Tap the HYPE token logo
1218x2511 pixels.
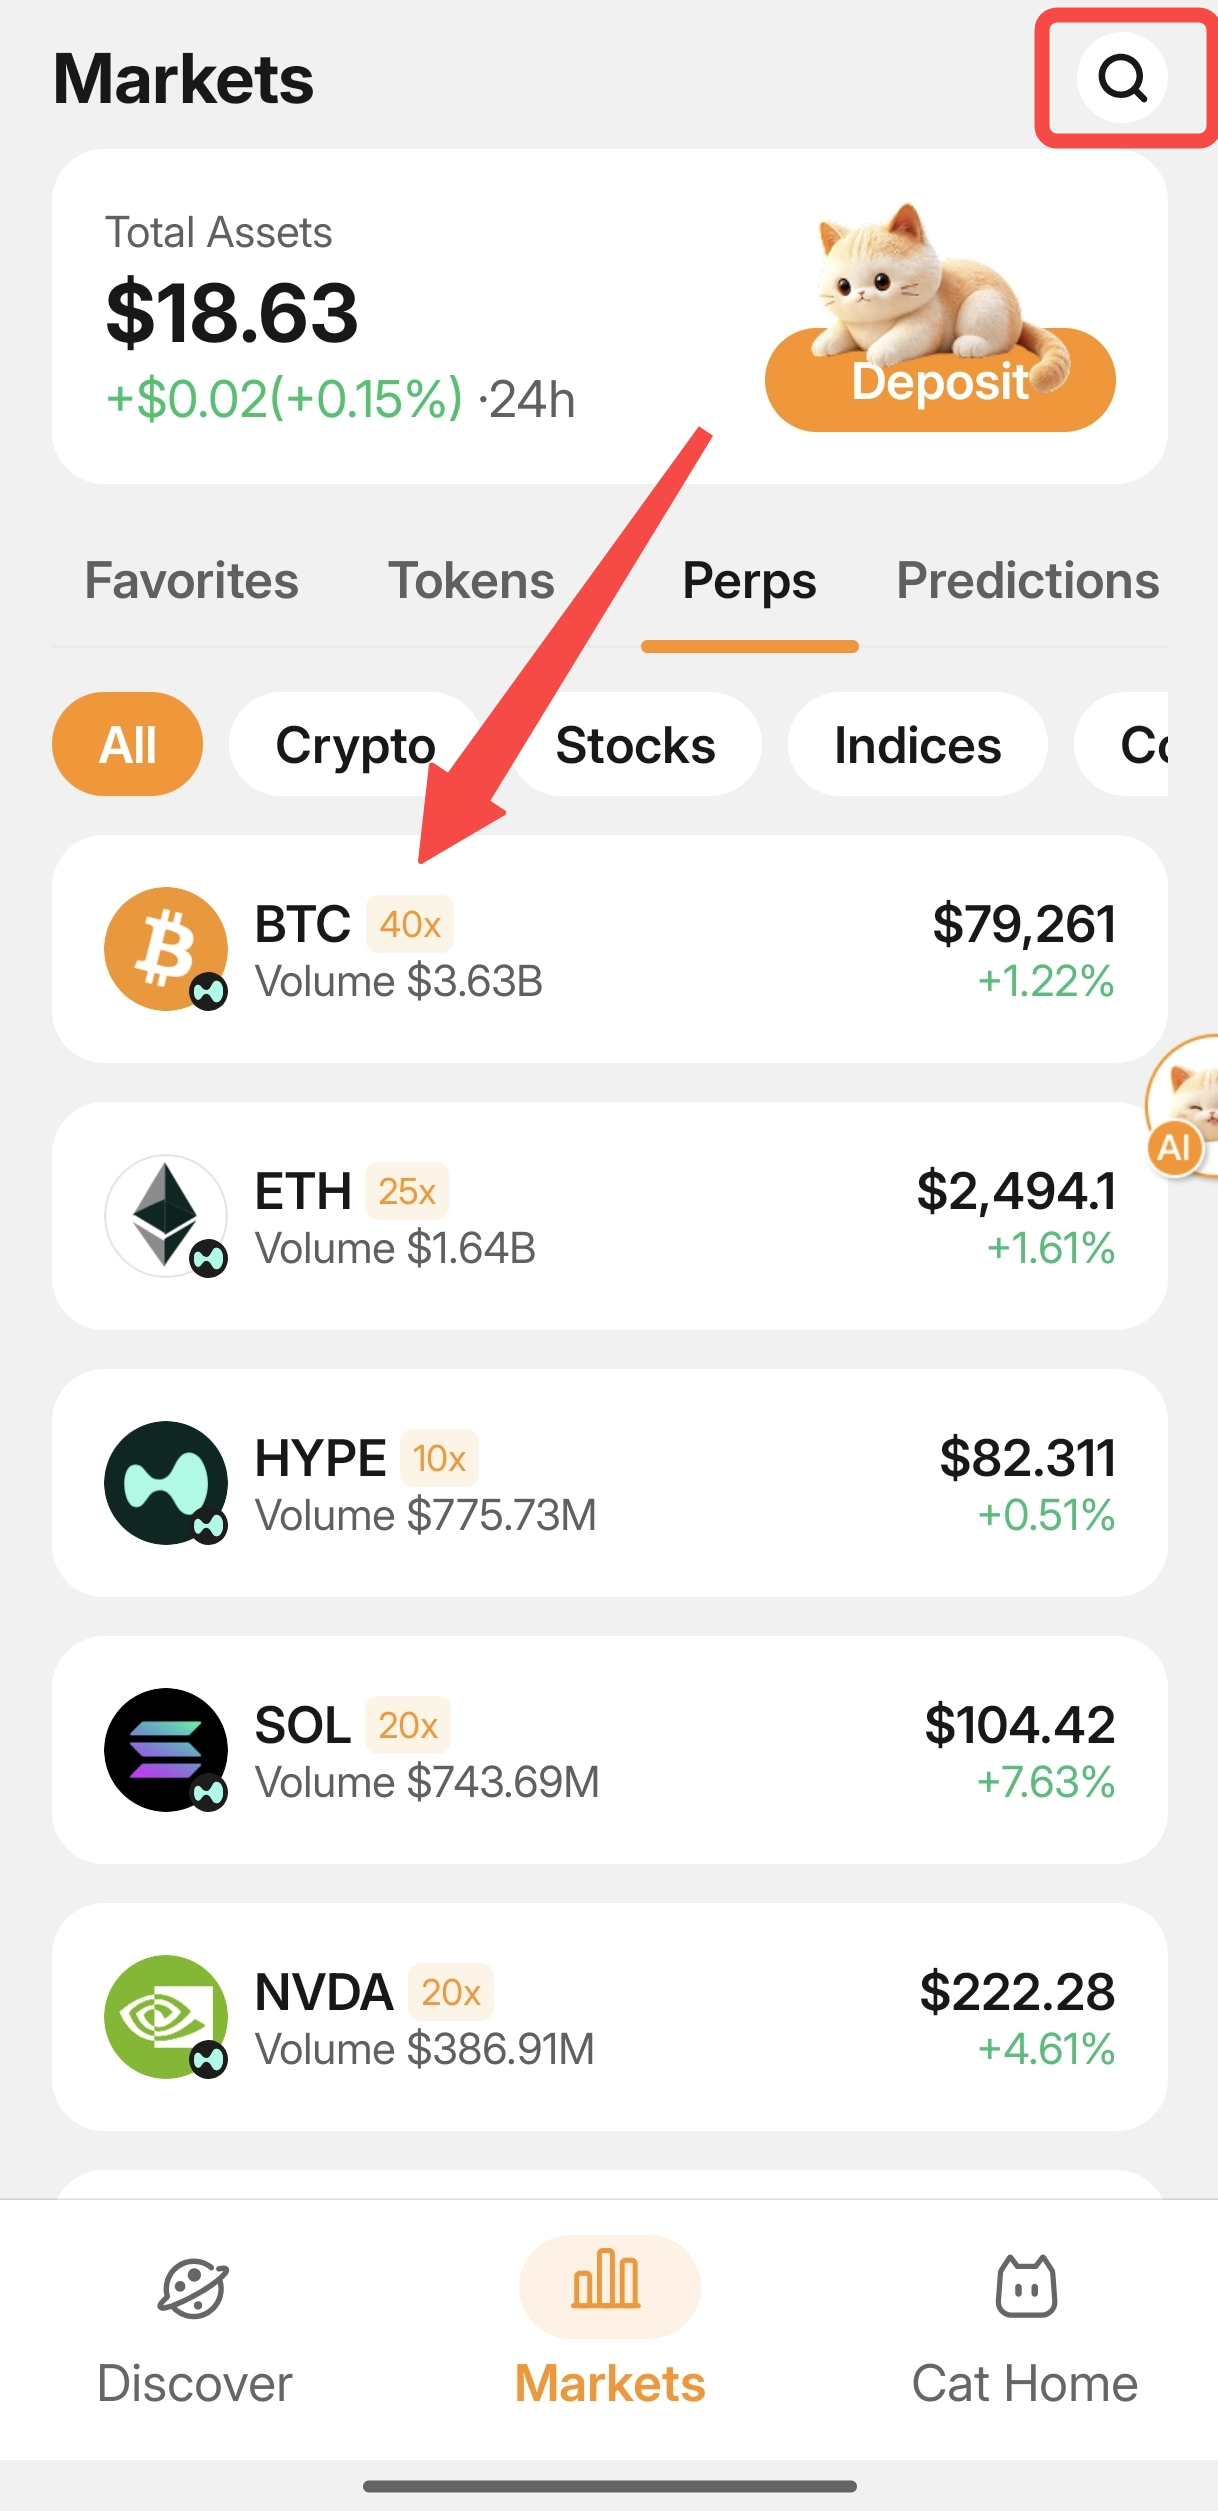pyautogui.click(x=166, y=1482)
